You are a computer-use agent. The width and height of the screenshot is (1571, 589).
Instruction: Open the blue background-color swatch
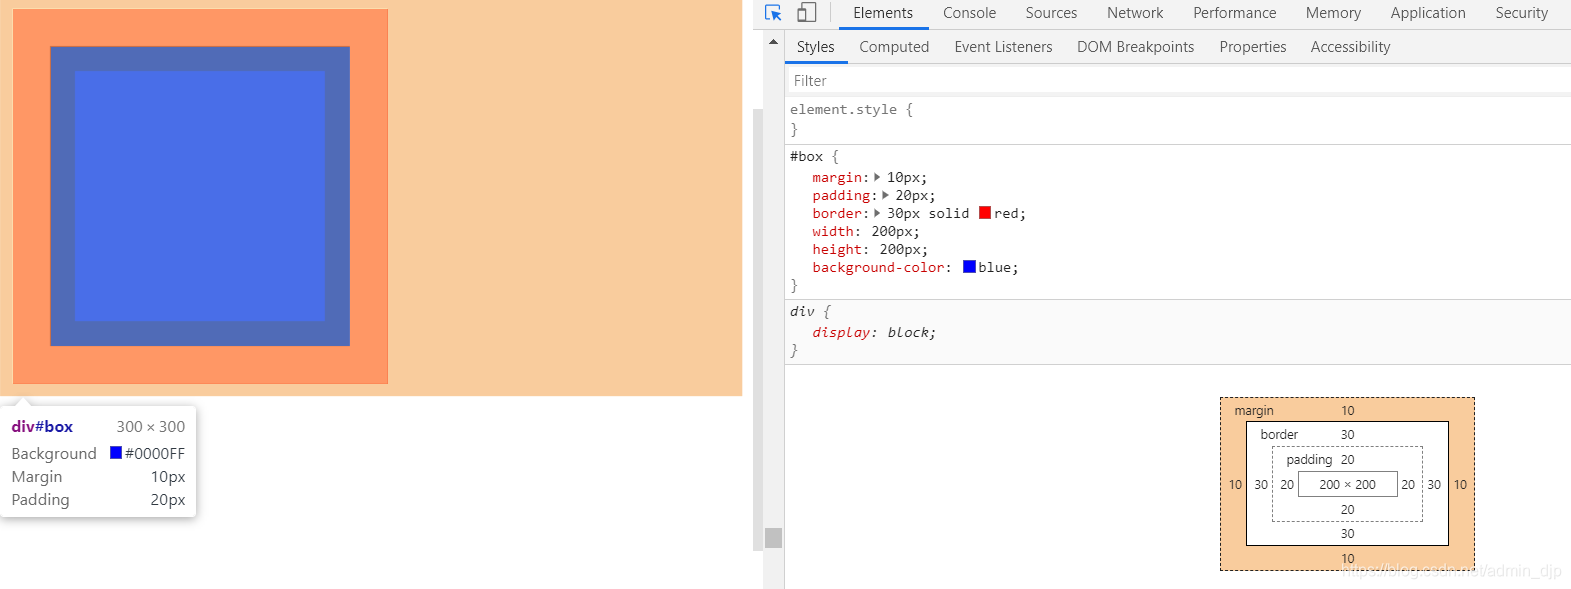969,267
